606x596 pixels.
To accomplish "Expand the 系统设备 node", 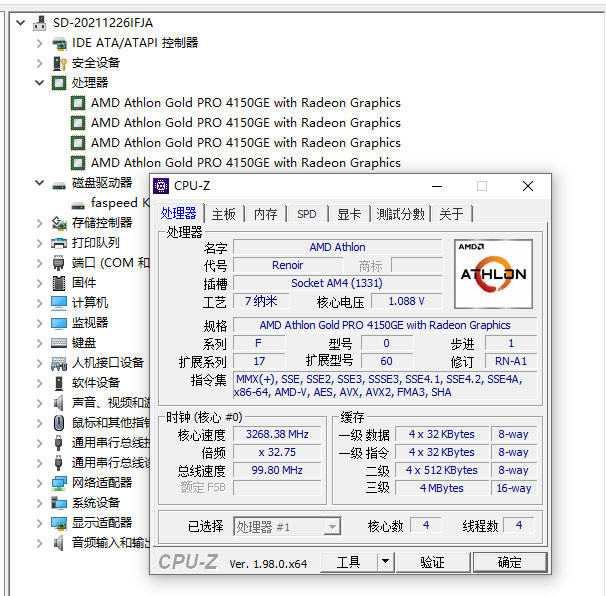I will coord(39,503).
